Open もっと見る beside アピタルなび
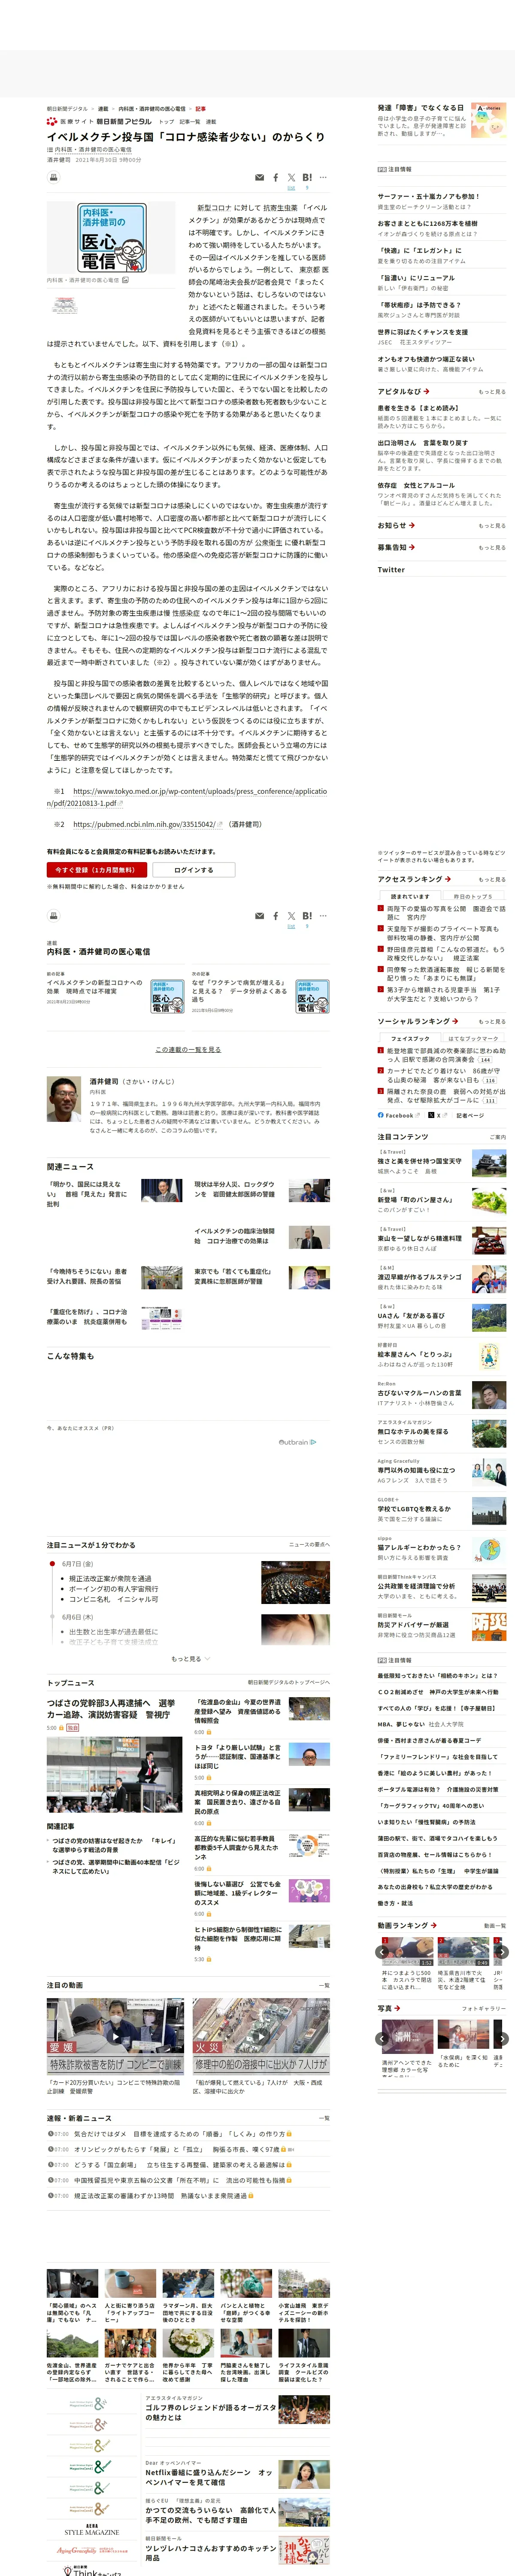This screenshot has height=2576, width=515. tap(491, 392)
